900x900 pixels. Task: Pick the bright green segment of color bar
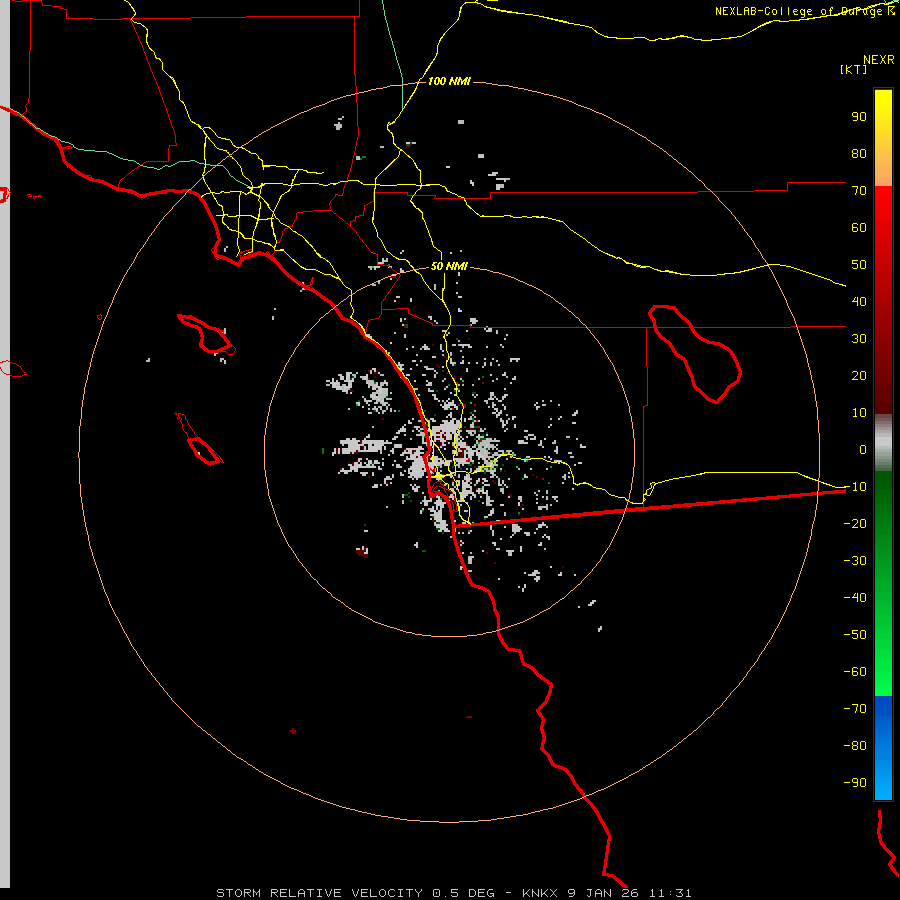click(883, 660)
